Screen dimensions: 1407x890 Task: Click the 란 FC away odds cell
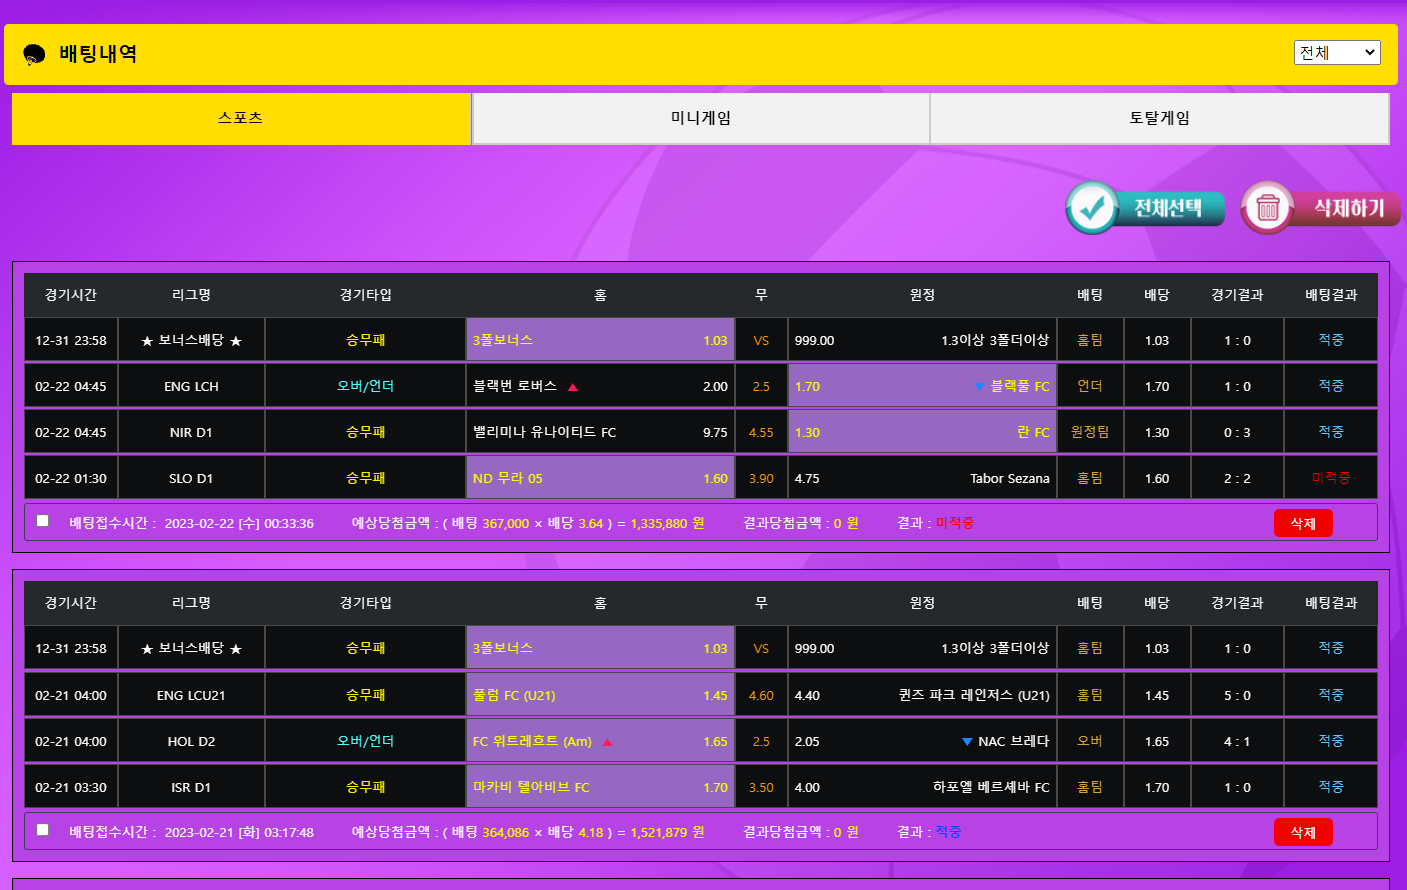[x=921, y=432]
